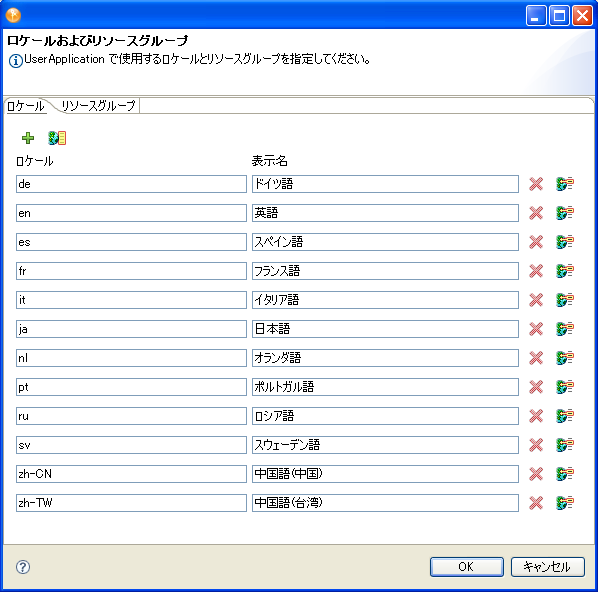
Task: Click the green plus add locale icon
Action: coord(28,138)
